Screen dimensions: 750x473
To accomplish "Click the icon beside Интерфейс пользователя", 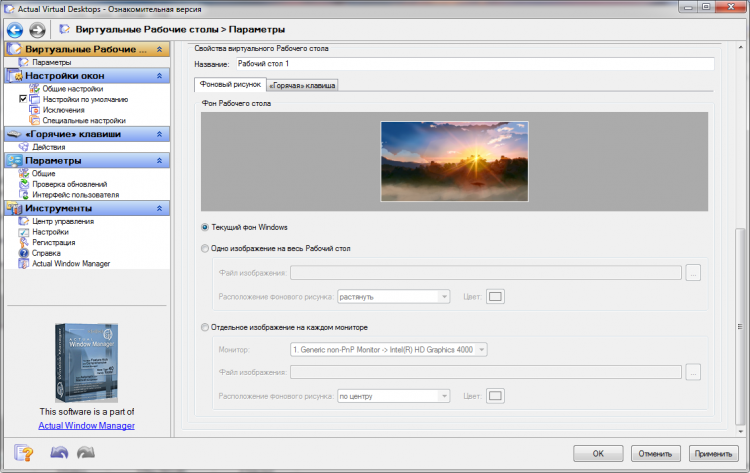I will coord(23,194).
